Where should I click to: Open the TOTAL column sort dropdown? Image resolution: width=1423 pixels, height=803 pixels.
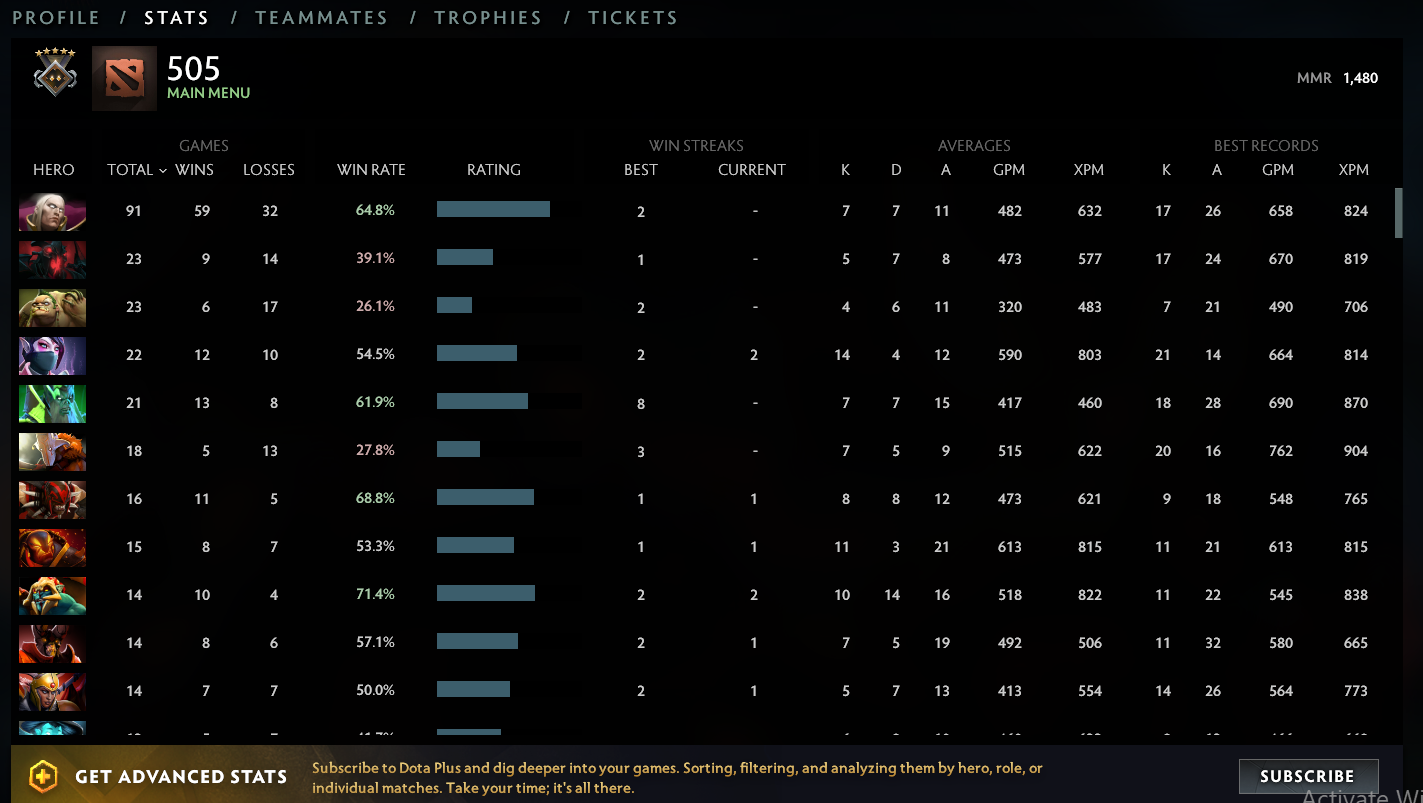point(136,170)
